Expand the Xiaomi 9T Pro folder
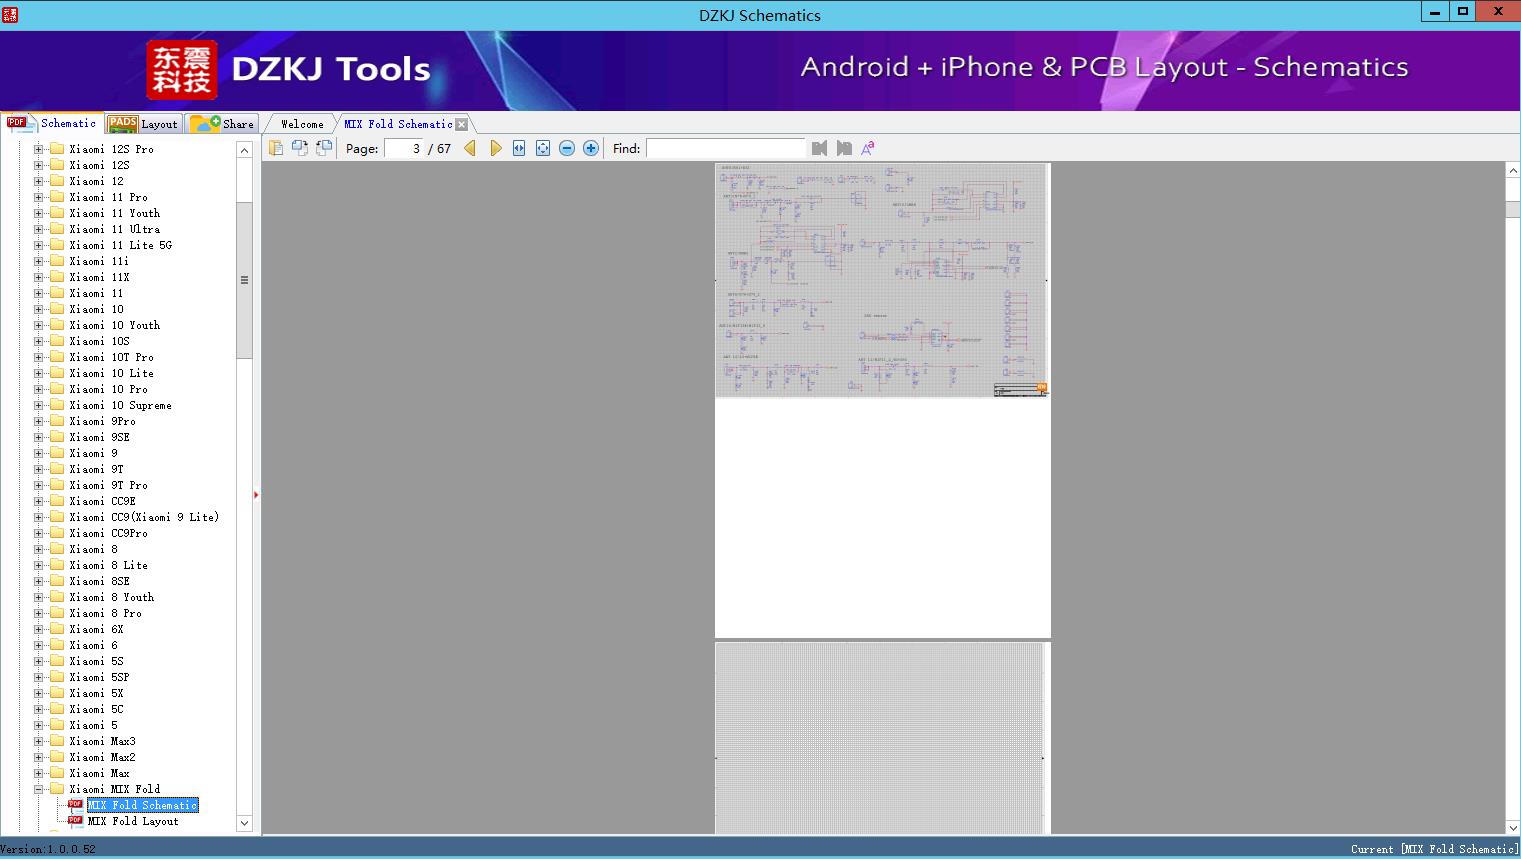The height and width of the screenshot is (859, 1521). (x=39, y=485)
